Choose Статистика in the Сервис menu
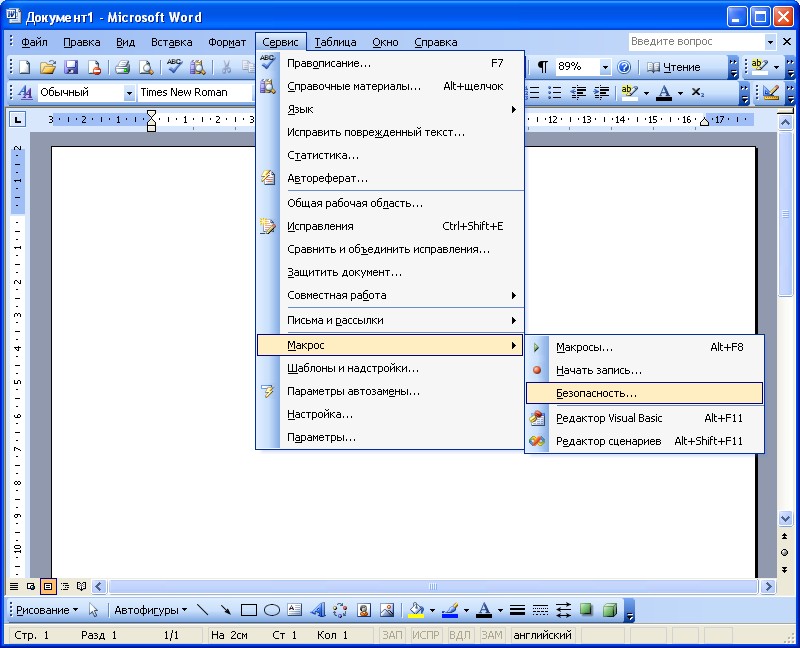Image resolution: width=800 pixels, height=648 pixels. pyautogui.click(x=390, y=155)
